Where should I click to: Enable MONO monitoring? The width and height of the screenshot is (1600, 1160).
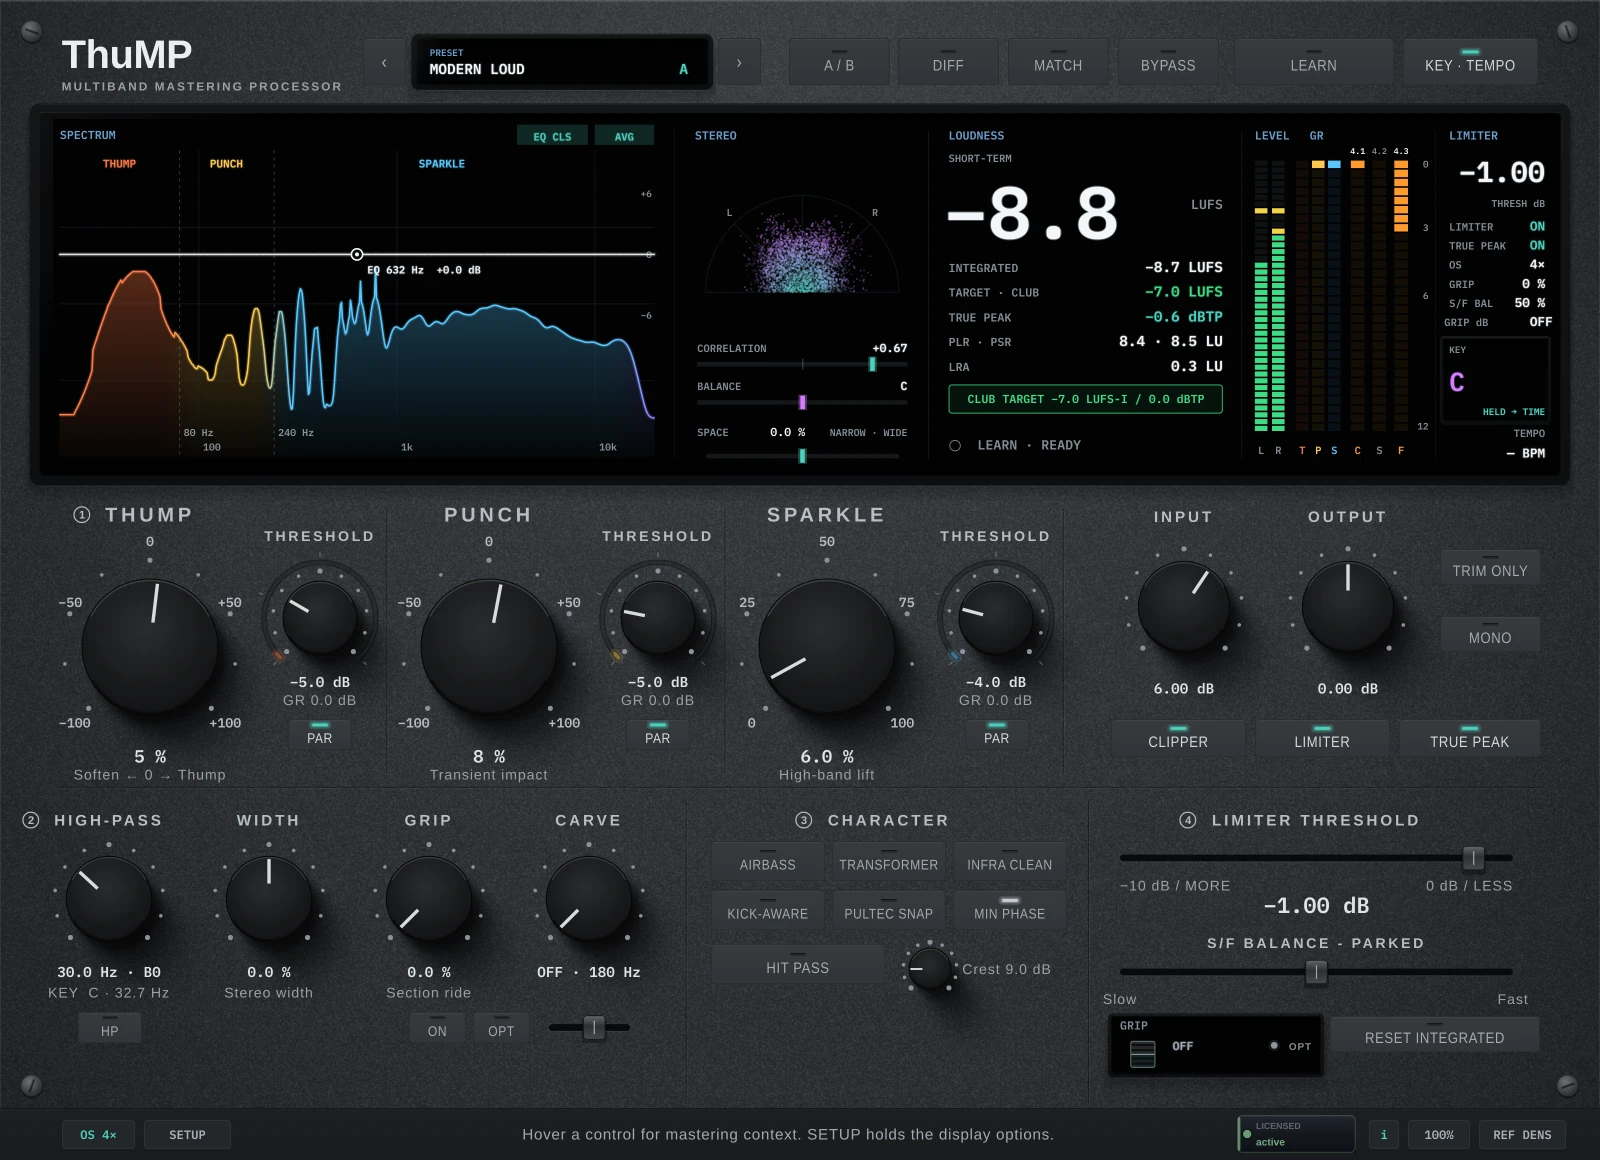pyautogui.click(x=1490, y=636)
